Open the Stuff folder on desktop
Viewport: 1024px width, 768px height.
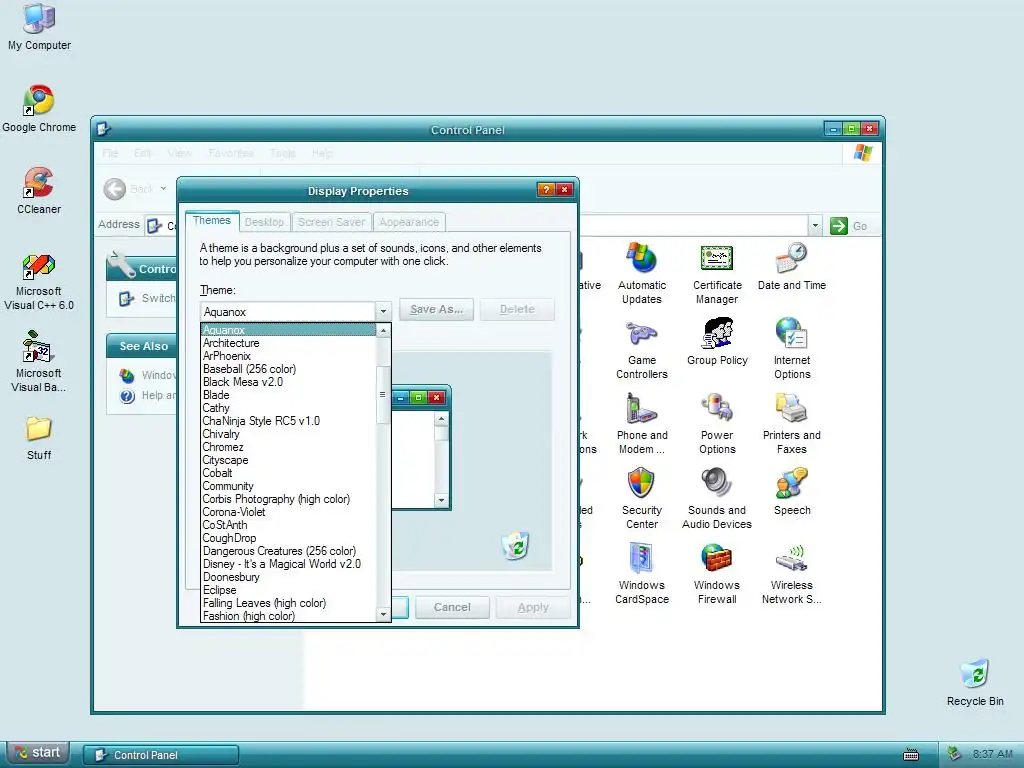pyautogui.click(x=39, y=438)
